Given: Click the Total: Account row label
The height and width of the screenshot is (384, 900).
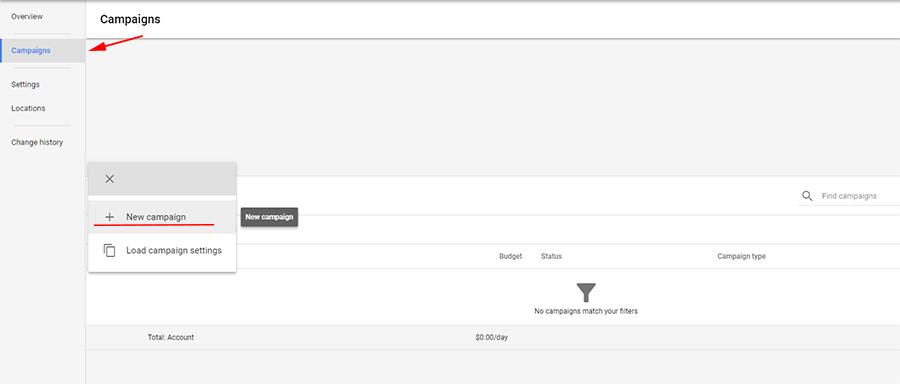Looking at the screenshot, I should click(x=170, y=337).
